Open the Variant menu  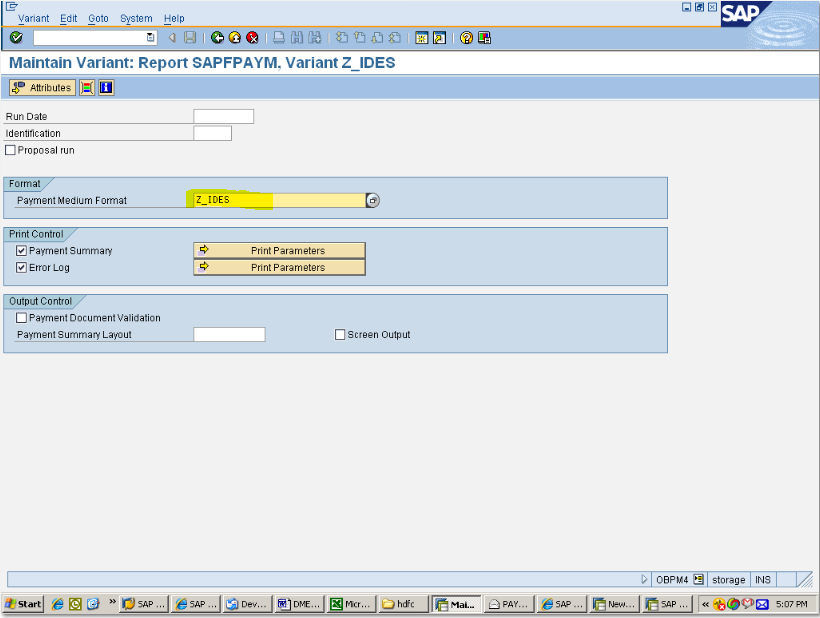pyautogui.click(x=33, y=17)
